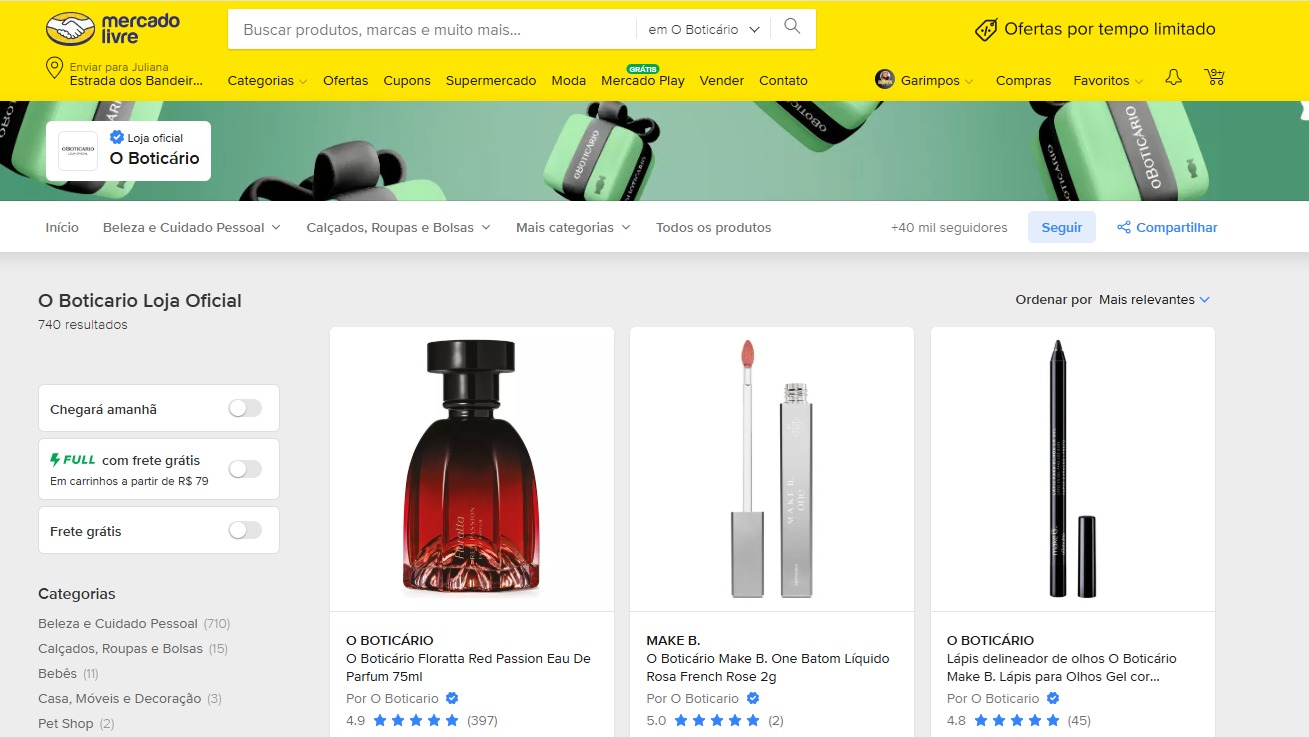Screen dimensions: 1309x737
Task: Click the delivery location pin icon
Action: pyautogui.click(x=55, y=69)
